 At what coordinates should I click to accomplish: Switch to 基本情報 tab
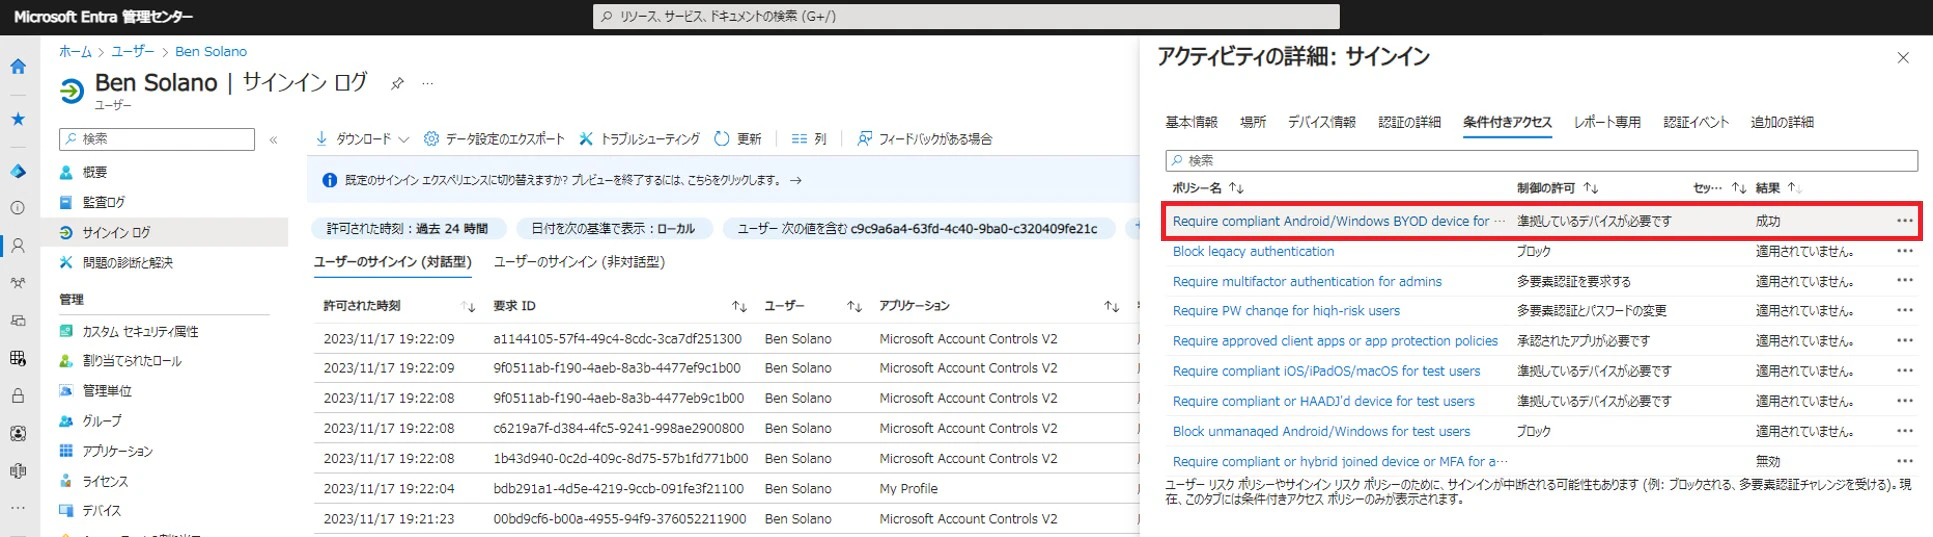(1191, 122)
